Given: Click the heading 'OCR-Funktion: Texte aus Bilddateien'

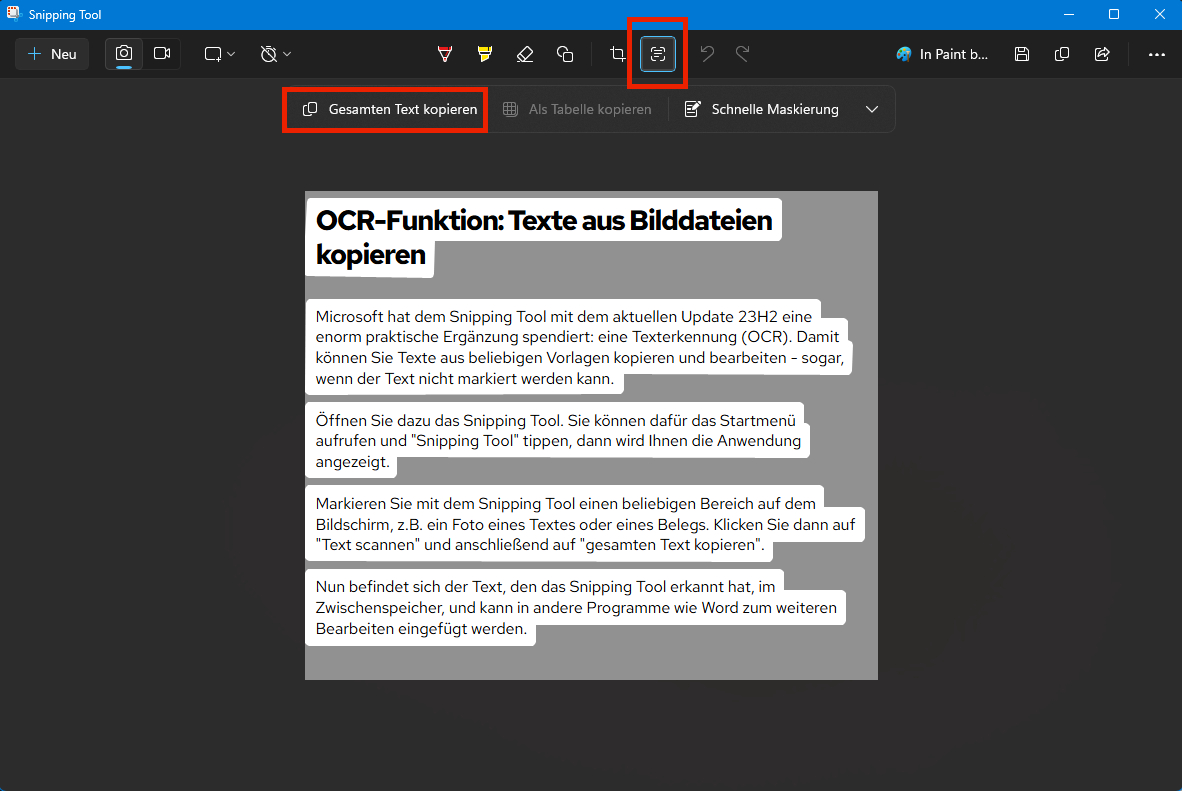Looking at the screenshot, I should point(544,220).
